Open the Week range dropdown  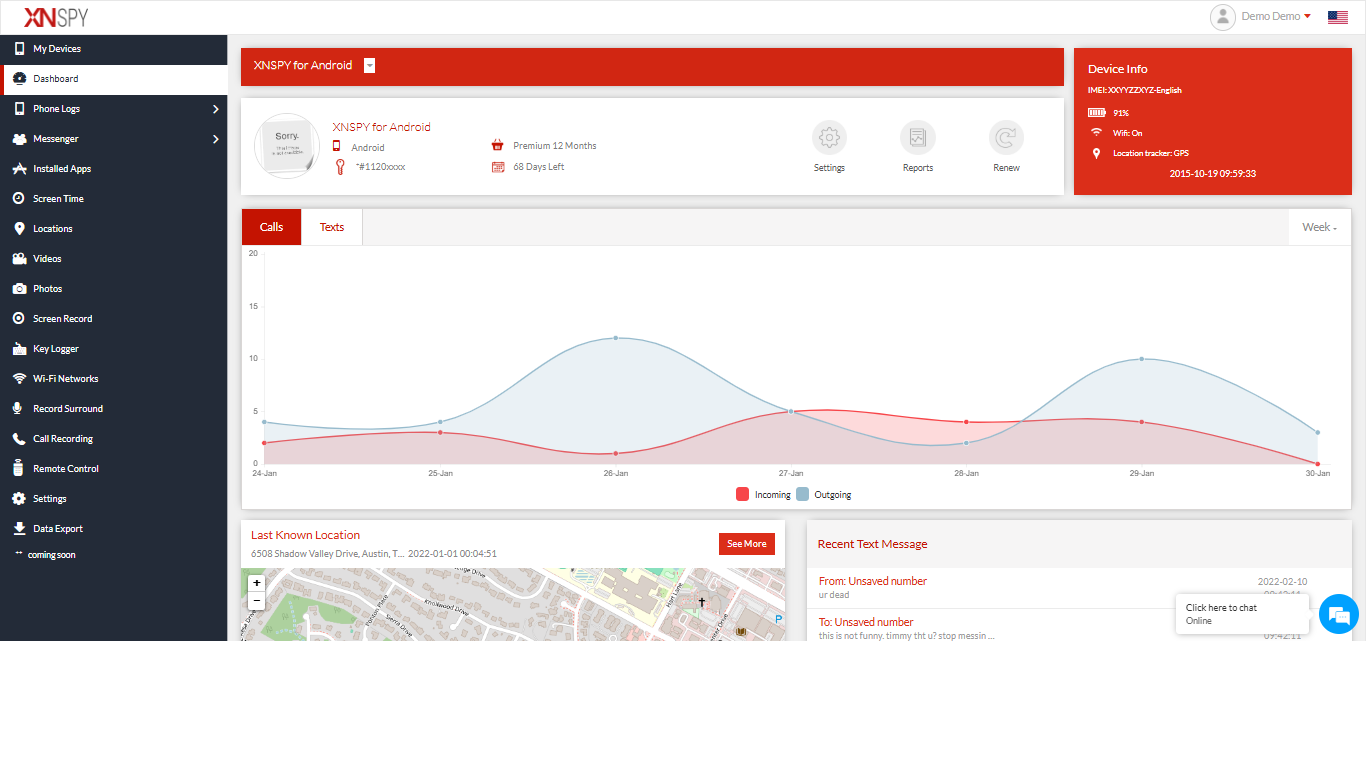[x=1320, y=227]
